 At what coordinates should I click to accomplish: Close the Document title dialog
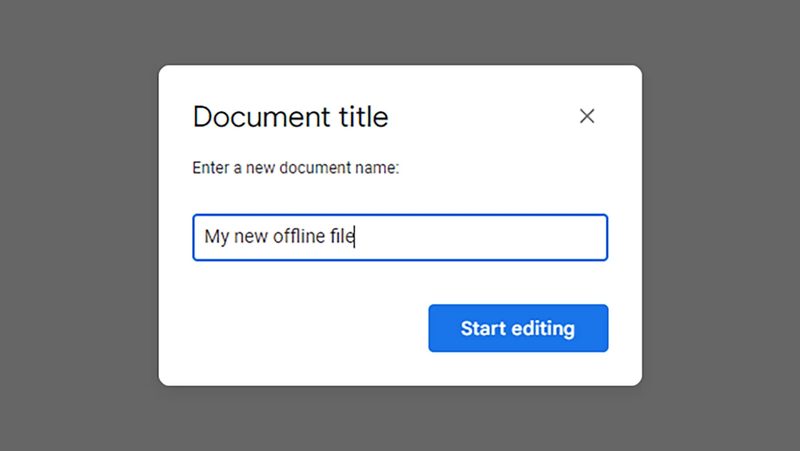tap(587, 116)
